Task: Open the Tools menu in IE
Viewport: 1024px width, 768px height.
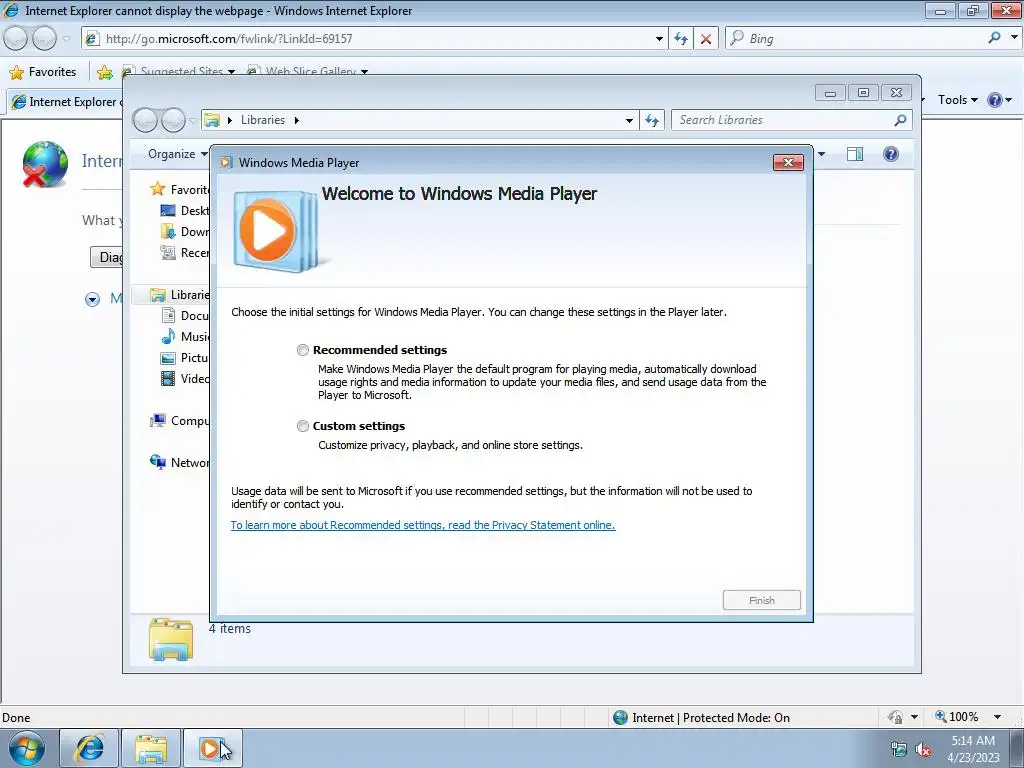Action: coord(957,100)
